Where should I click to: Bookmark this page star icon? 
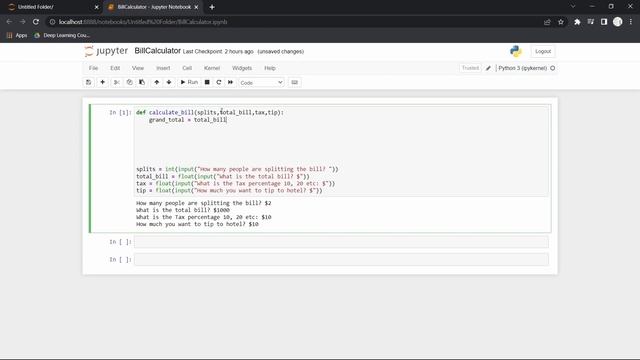tap(561, 22)
